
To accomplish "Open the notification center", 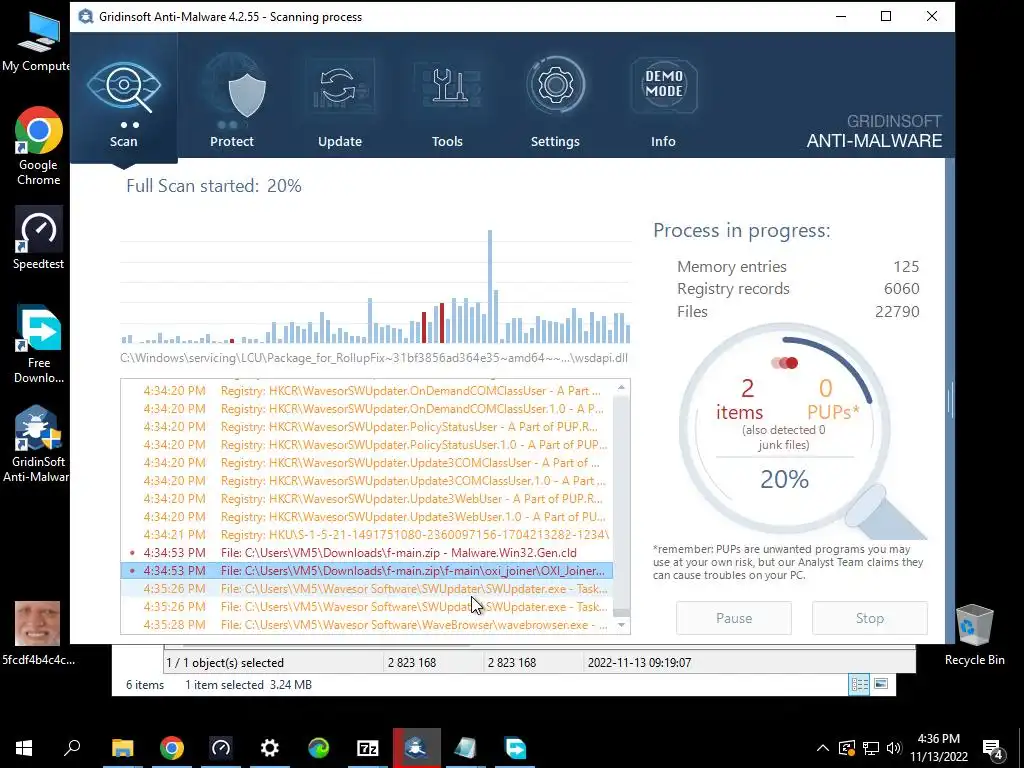I will click(993, 748).
